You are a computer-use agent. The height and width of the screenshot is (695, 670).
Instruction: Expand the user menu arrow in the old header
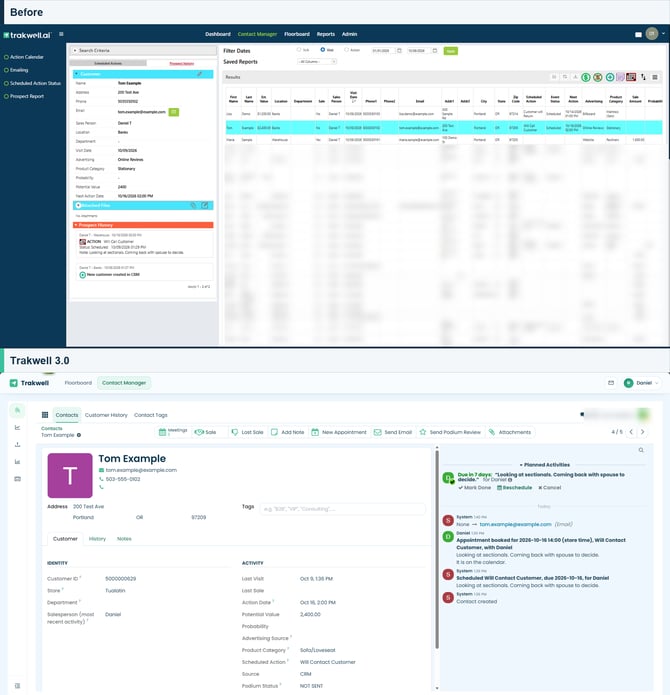click(x=663, y=34)
